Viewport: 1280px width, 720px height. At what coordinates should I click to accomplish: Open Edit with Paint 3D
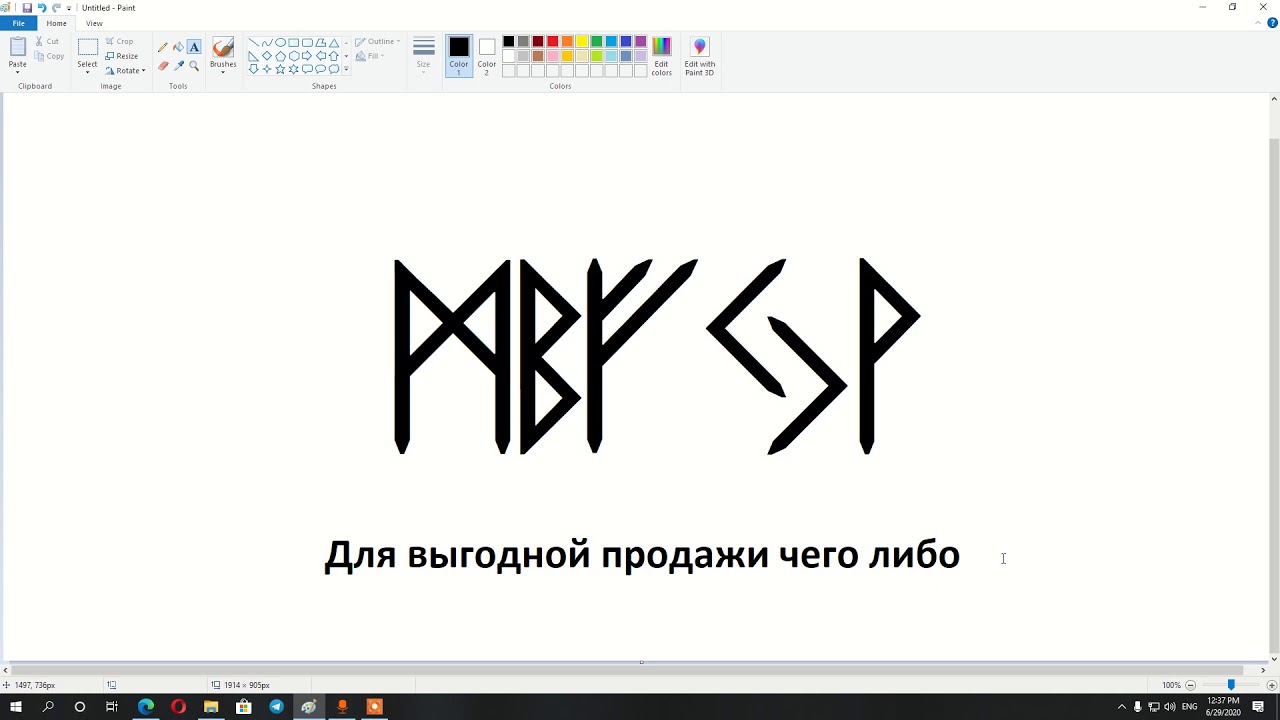[x=699, y=56]
